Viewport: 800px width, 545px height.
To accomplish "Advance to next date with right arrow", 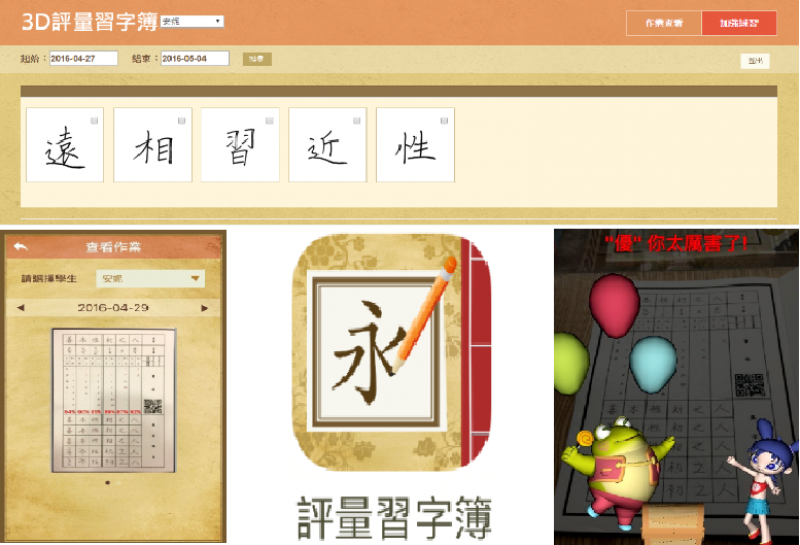I will click(x=205, y=308).
